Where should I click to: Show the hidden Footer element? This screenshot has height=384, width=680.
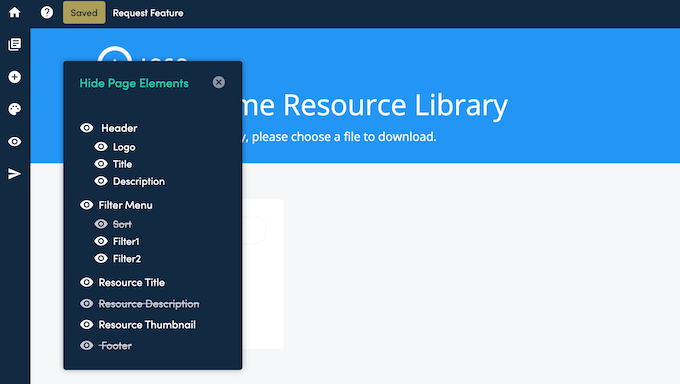pos(87,345)
